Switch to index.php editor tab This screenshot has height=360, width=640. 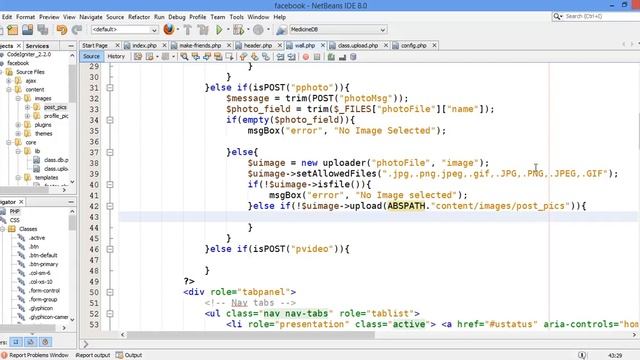[x=144, y=45]
